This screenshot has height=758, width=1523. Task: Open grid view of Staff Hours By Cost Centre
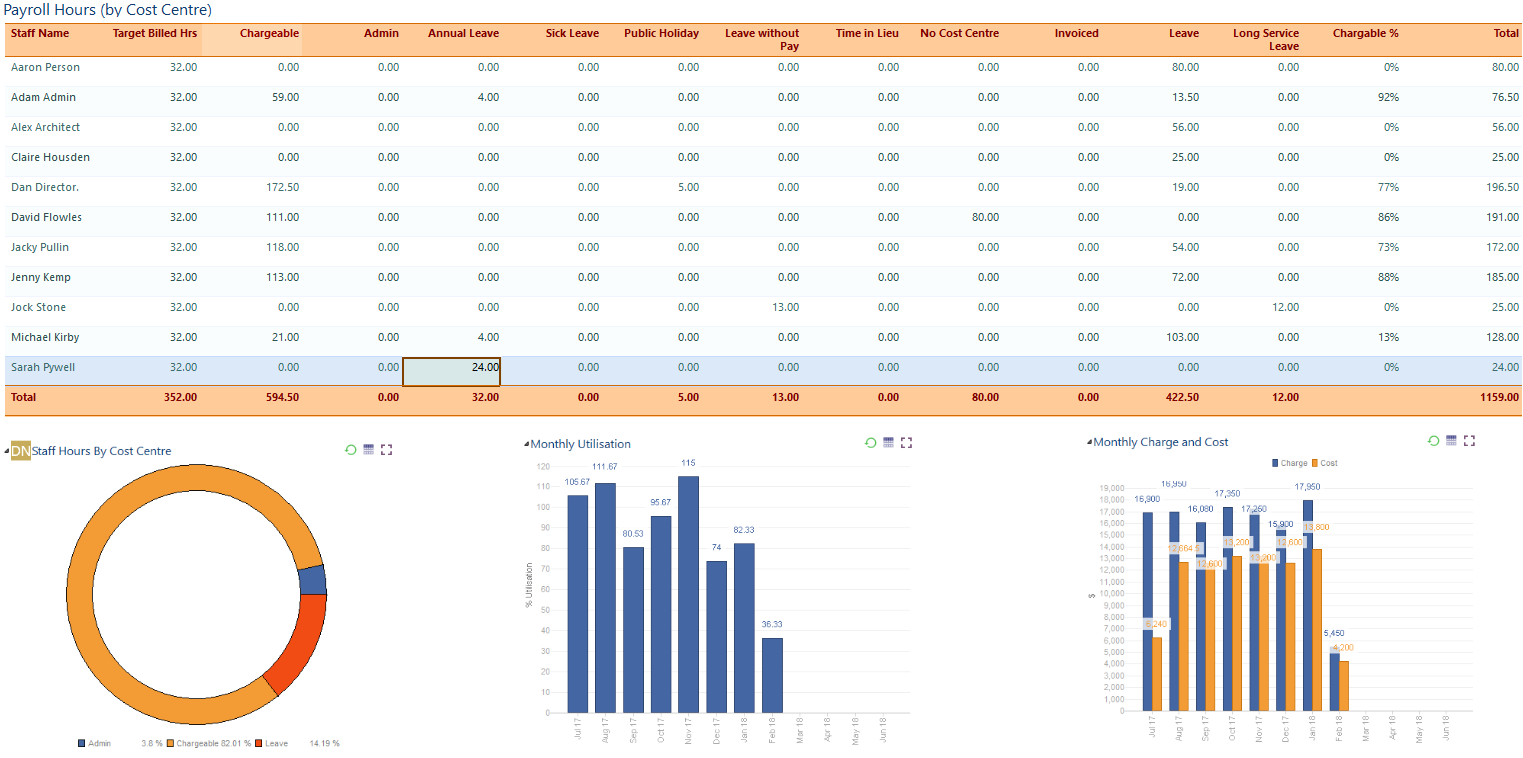pyautogui.click(x=367, y=449)
